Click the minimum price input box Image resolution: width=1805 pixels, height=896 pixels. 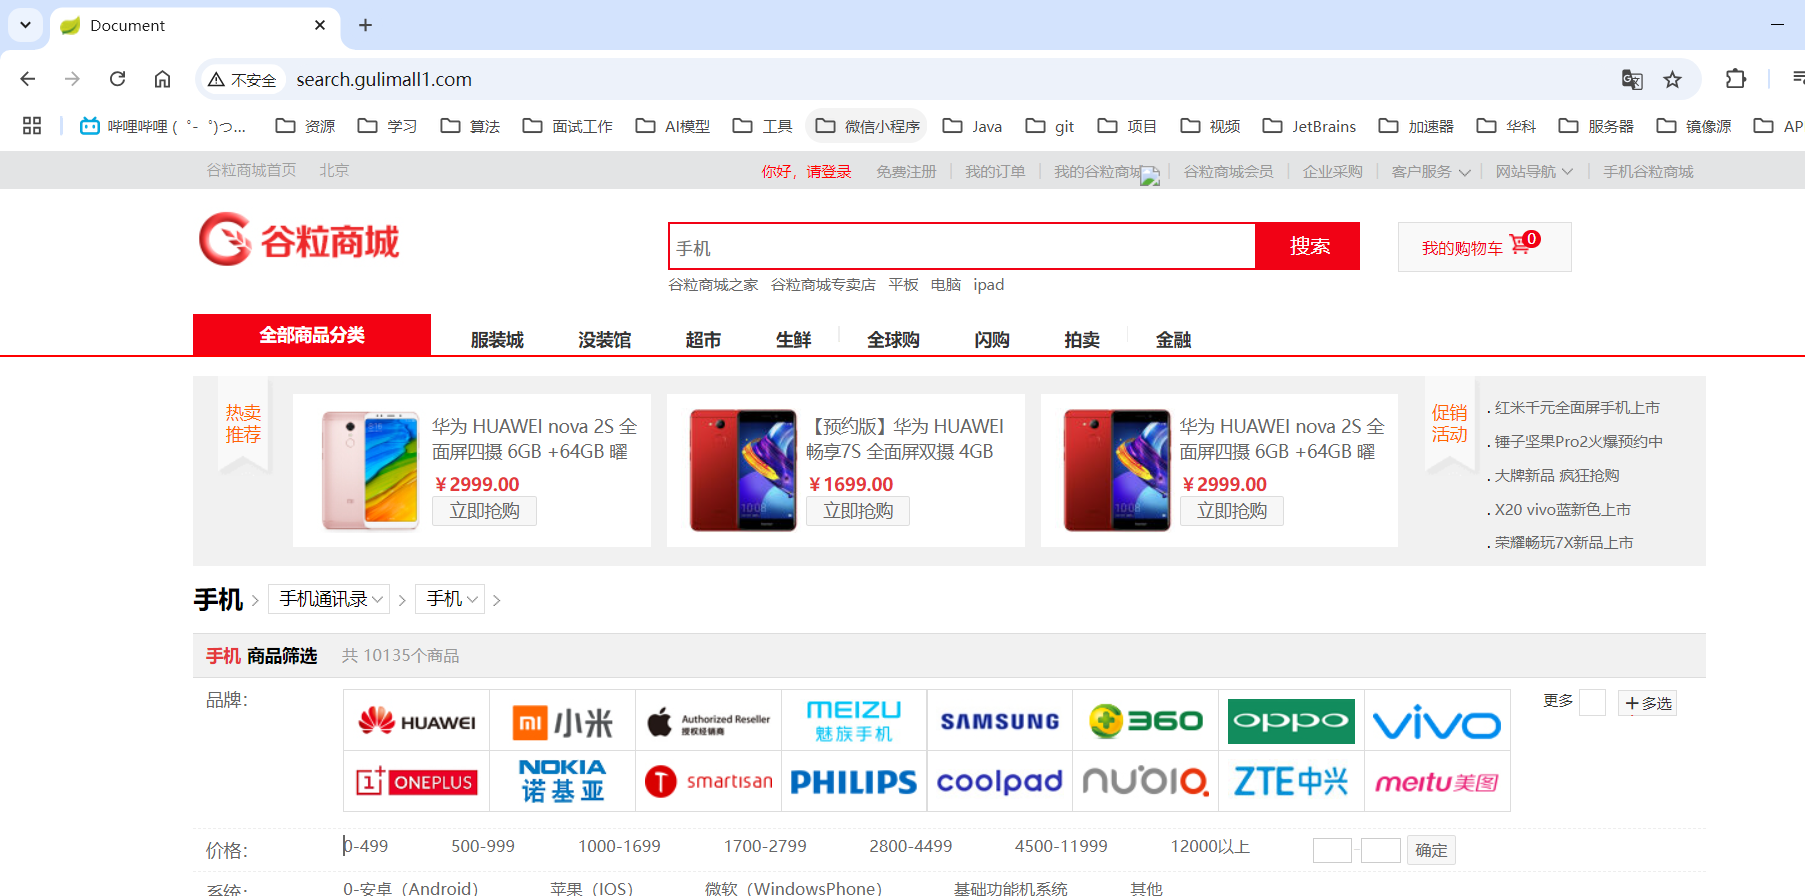1332,850
